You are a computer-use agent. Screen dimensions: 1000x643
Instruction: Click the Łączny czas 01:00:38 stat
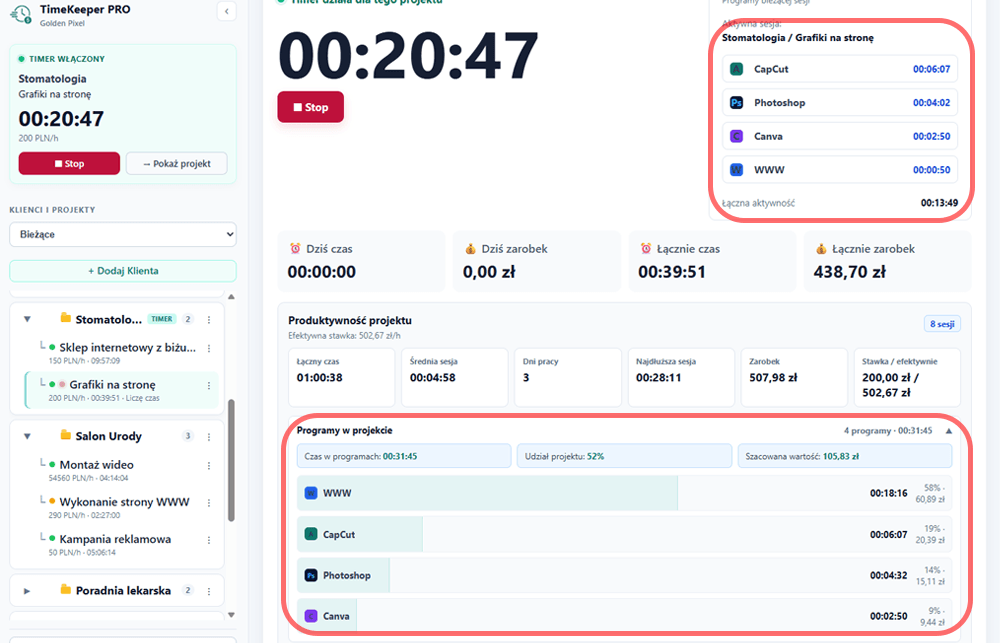tap(341, 377)
